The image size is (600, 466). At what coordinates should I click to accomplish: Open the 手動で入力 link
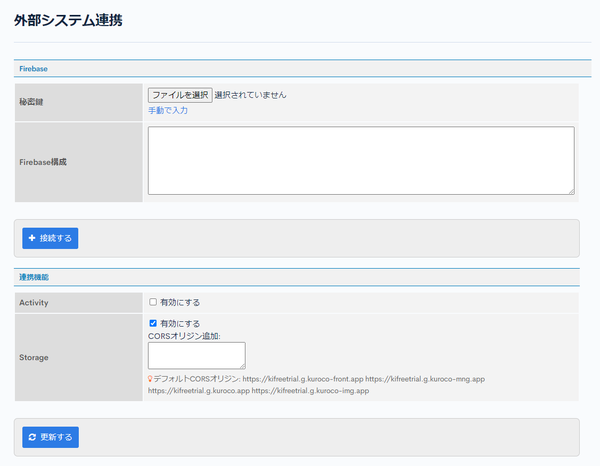168,111
